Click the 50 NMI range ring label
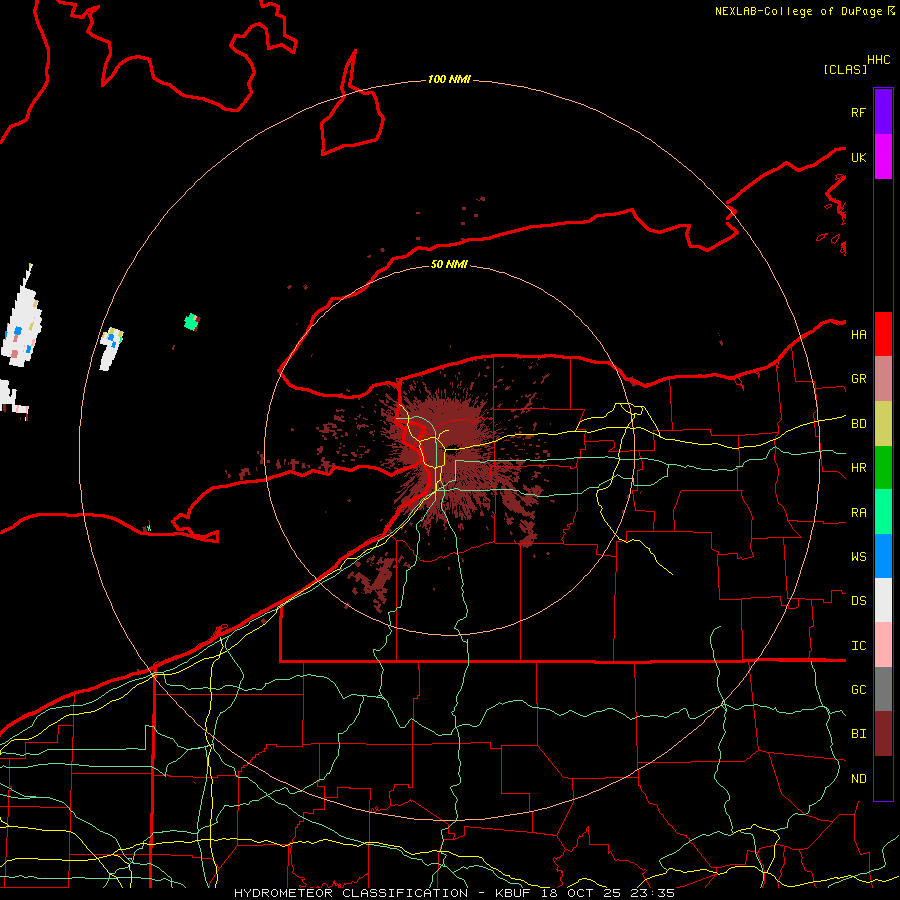This screenshot has width=900, height=900. (x=449, y=264)
